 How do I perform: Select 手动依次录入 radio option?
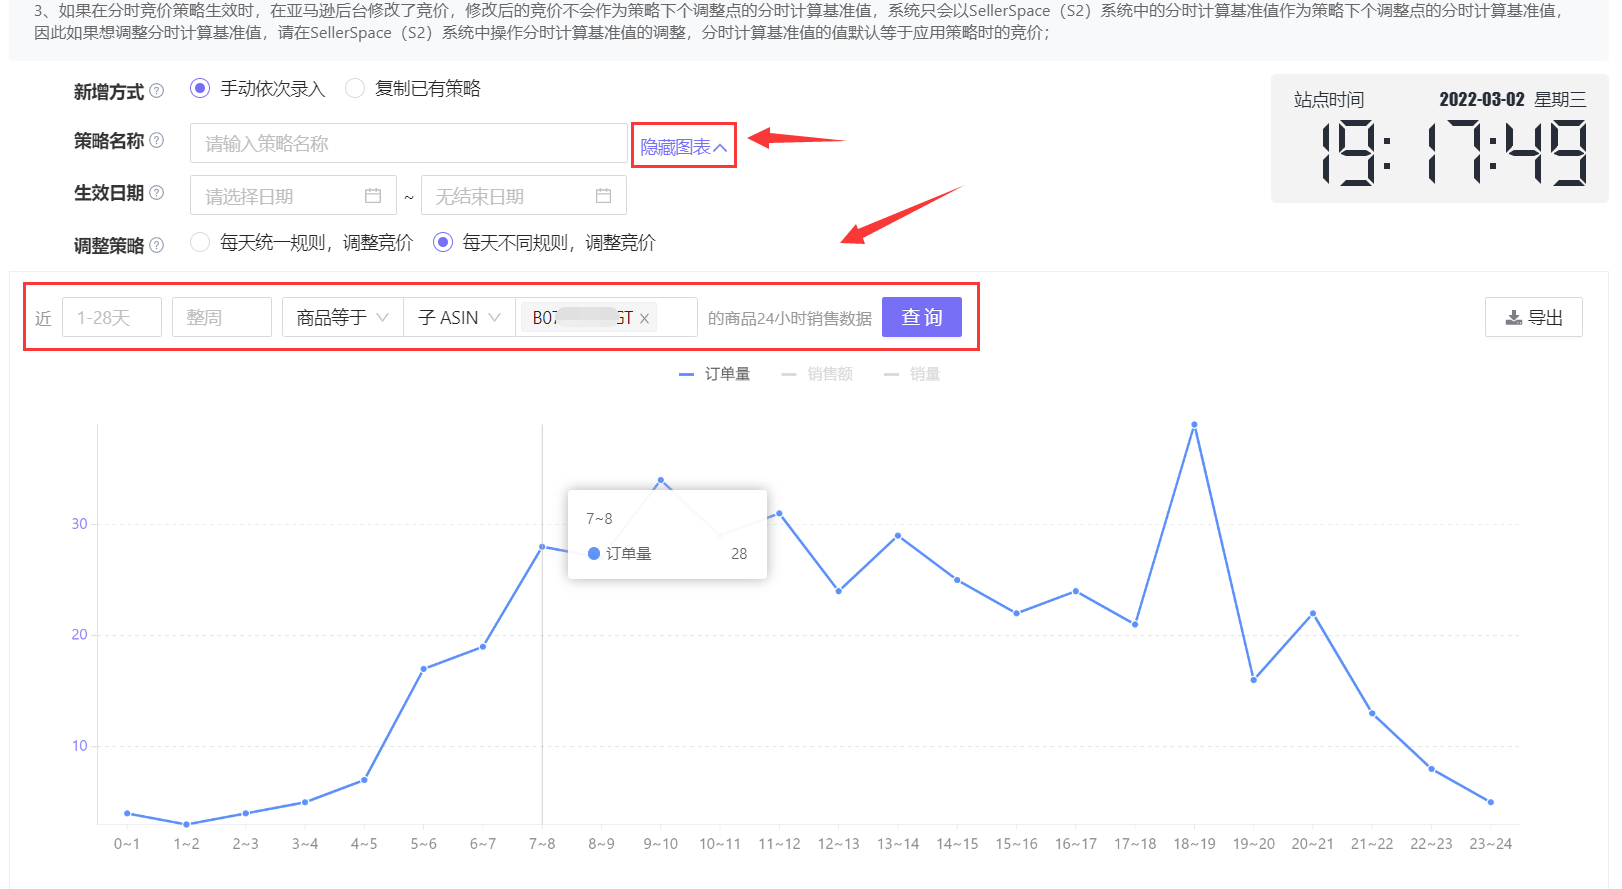(200, 88)
